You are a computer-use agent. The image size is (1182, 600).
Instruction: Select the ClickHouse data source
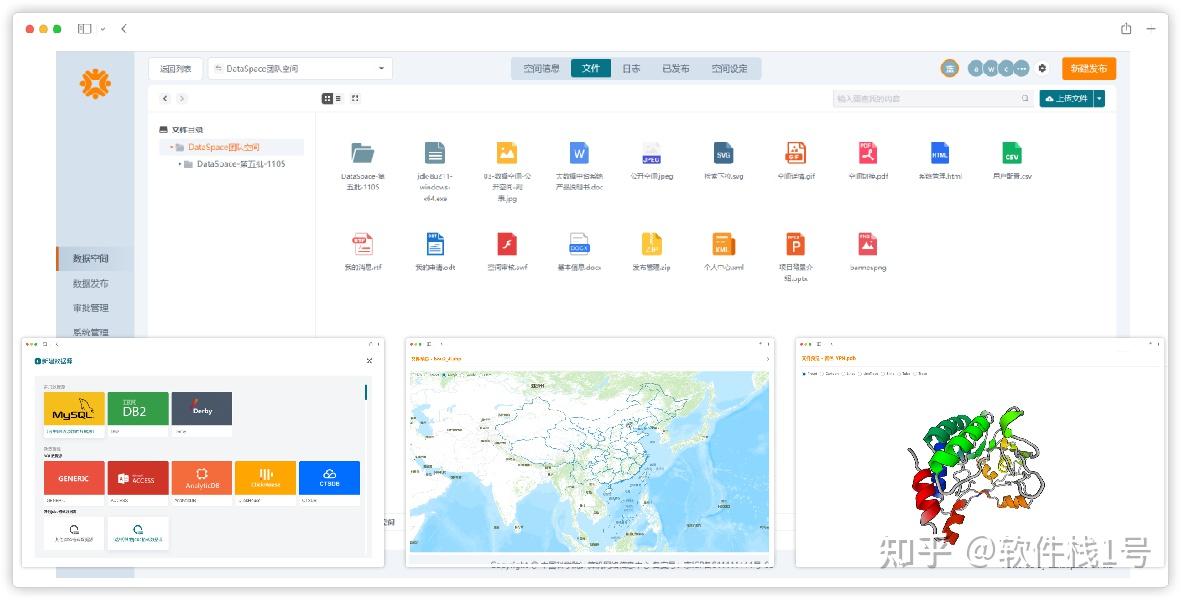tap(266, 478)
